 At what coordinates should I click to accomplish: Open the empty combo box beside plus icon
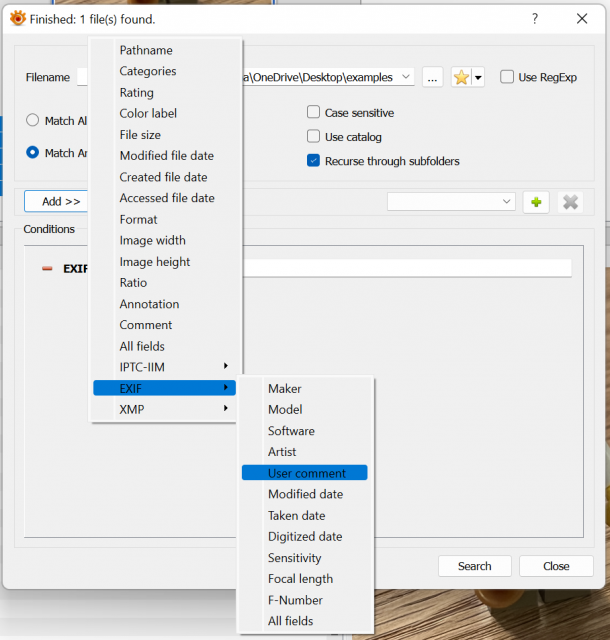pyautogui.click(x=451, y=202)
